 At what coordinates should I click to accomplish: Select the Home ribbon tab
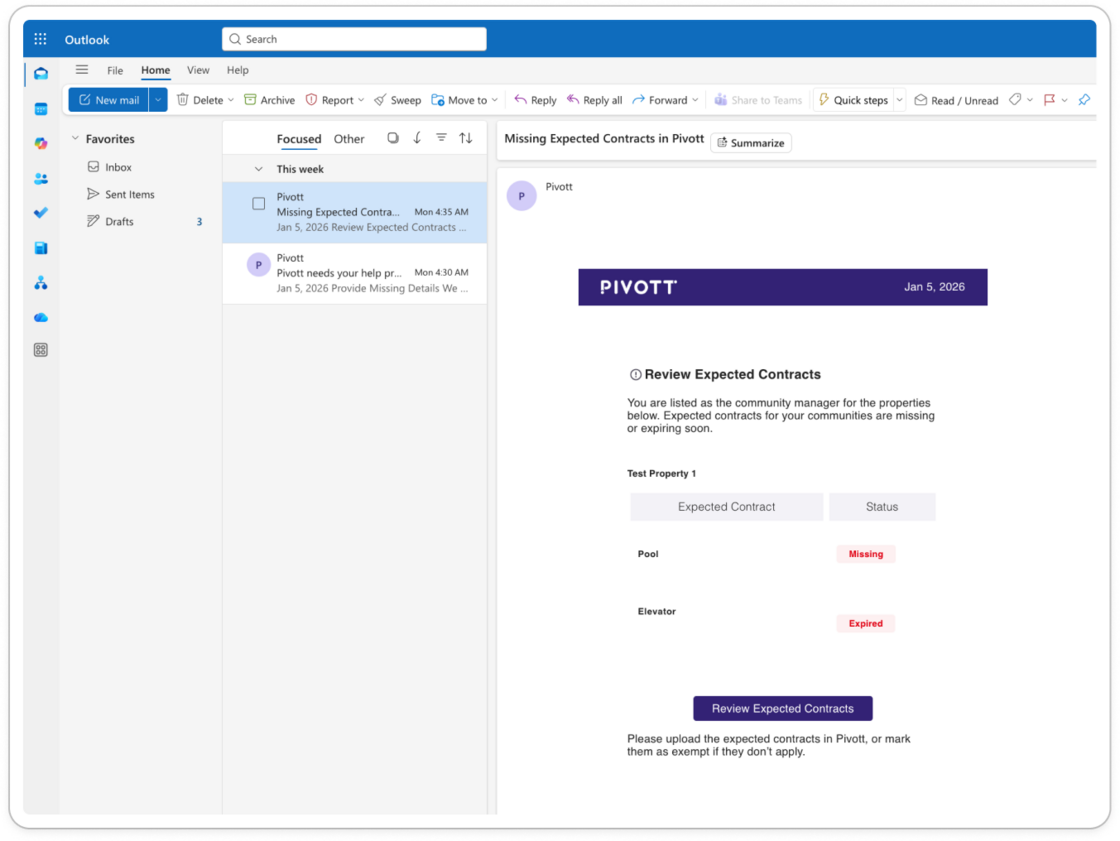[155, 70]
